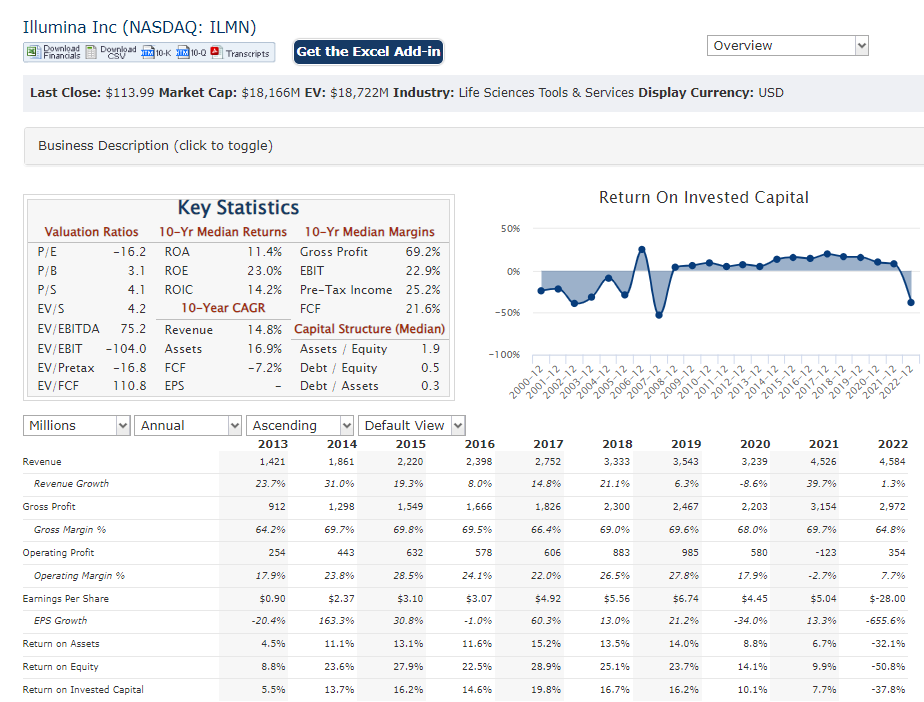
Task: Click the Earnings Per Share row label
Action: tap(65, 599)
